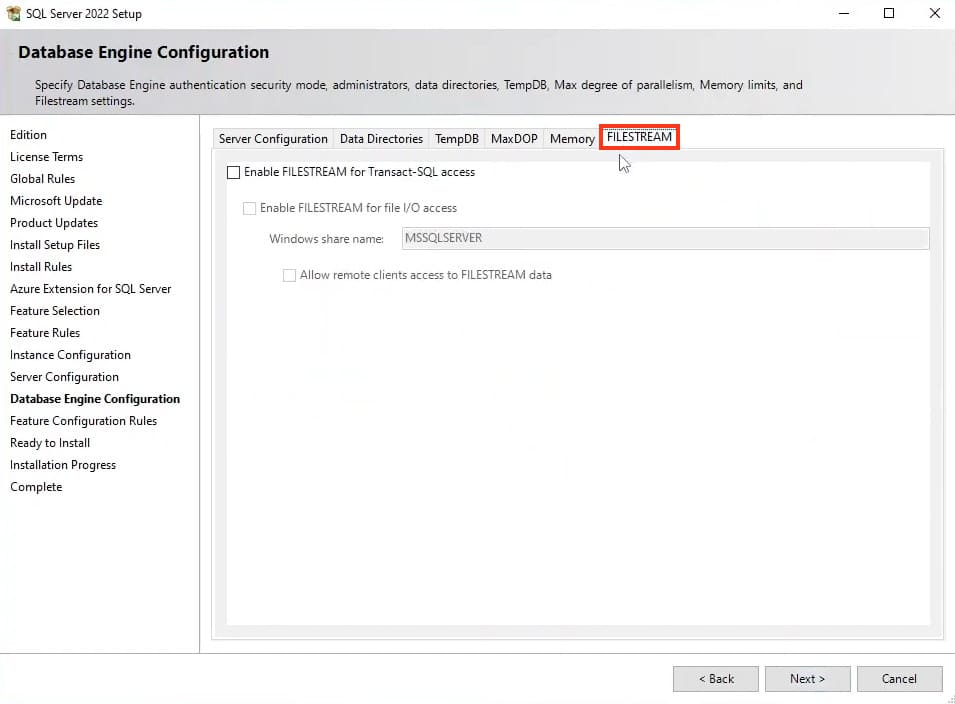
Task: Switch to the Server Configuration tab
Action: pos(273,139)
